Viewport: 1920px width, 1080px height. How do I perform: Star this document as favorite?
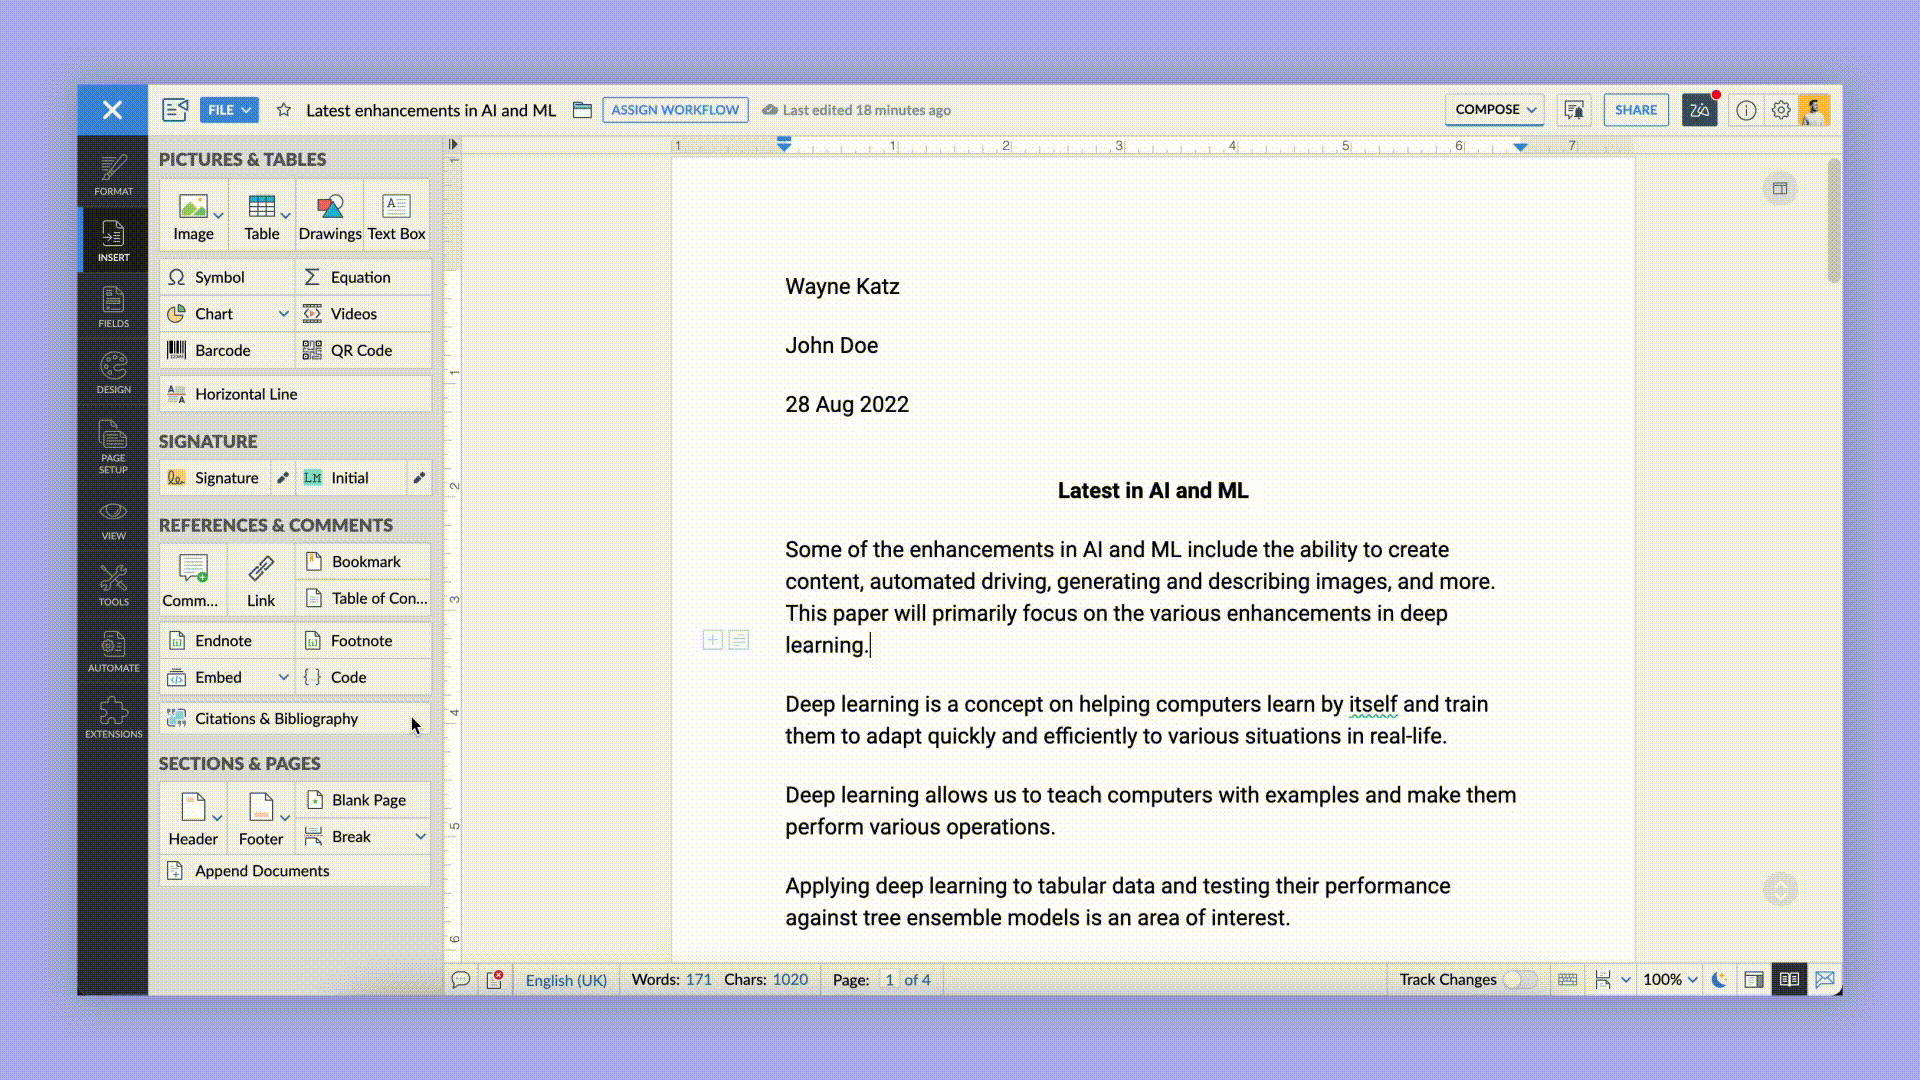(x=284, y=110)
